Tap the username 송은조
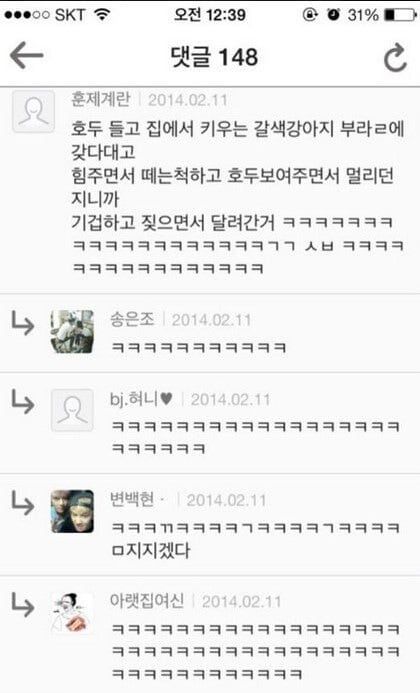420x693 pixels. [x=132, y=319]
